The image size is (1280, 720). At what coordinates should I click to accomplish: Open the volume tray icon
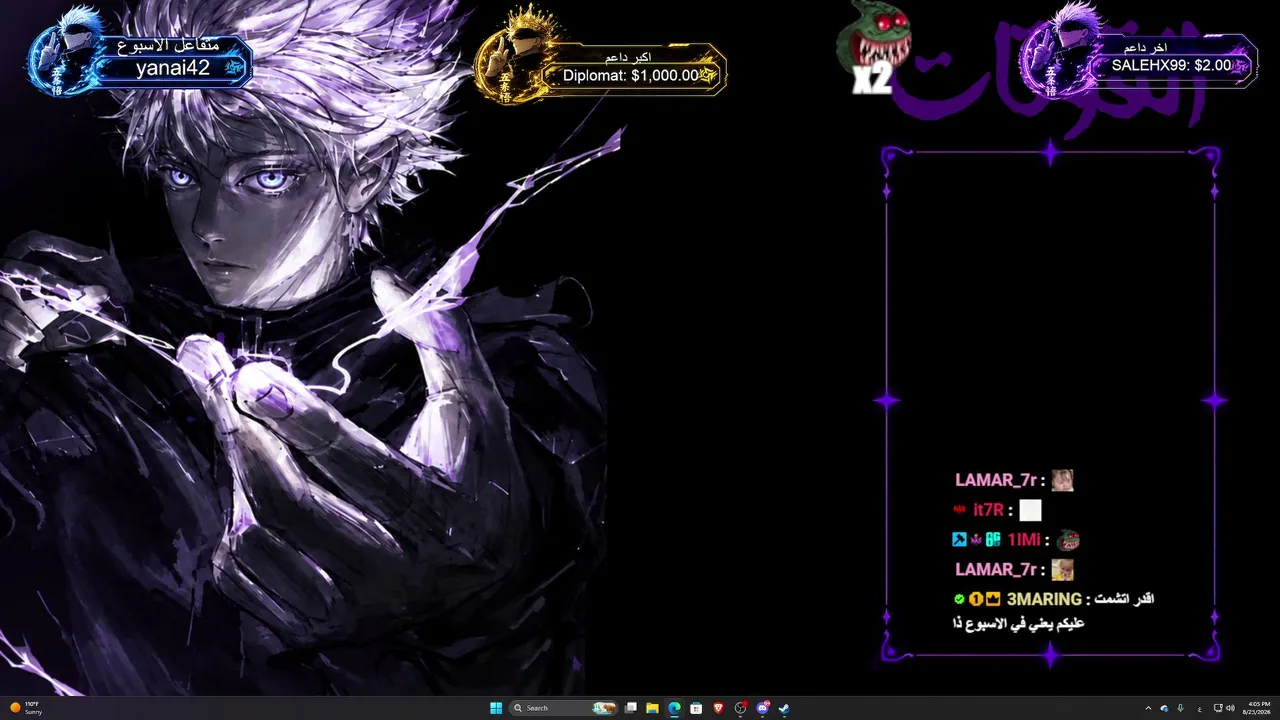click(1230, 708)
